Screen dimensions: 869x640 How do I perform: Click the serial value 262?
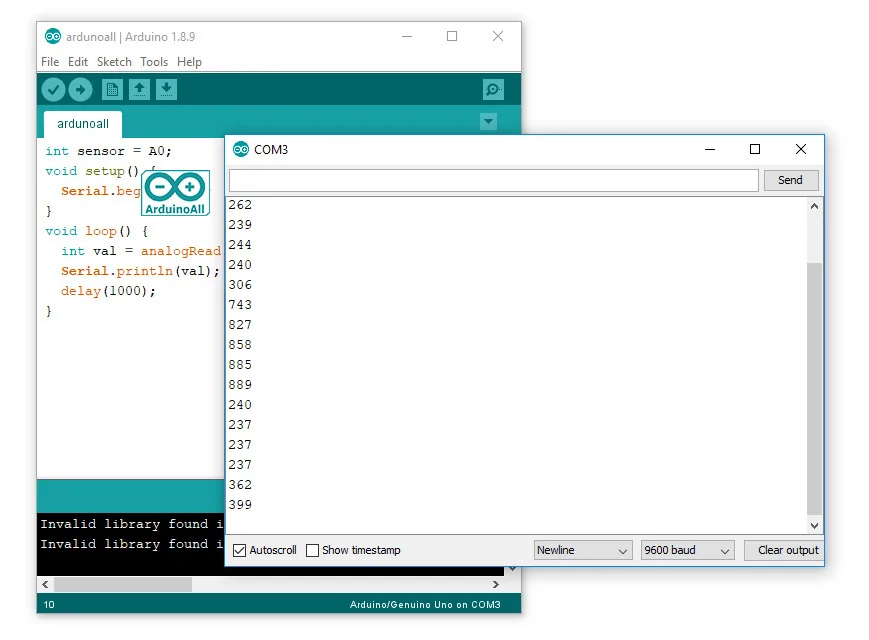pos(240,205)
